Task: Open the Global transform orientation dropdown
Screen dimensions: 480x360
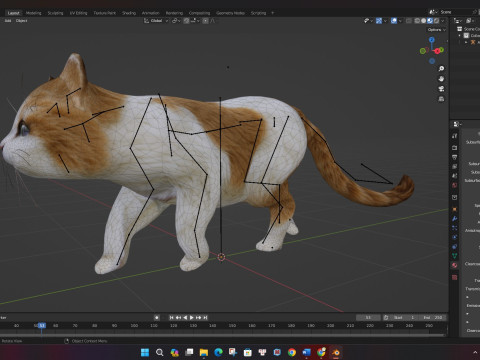Action: 156,21
